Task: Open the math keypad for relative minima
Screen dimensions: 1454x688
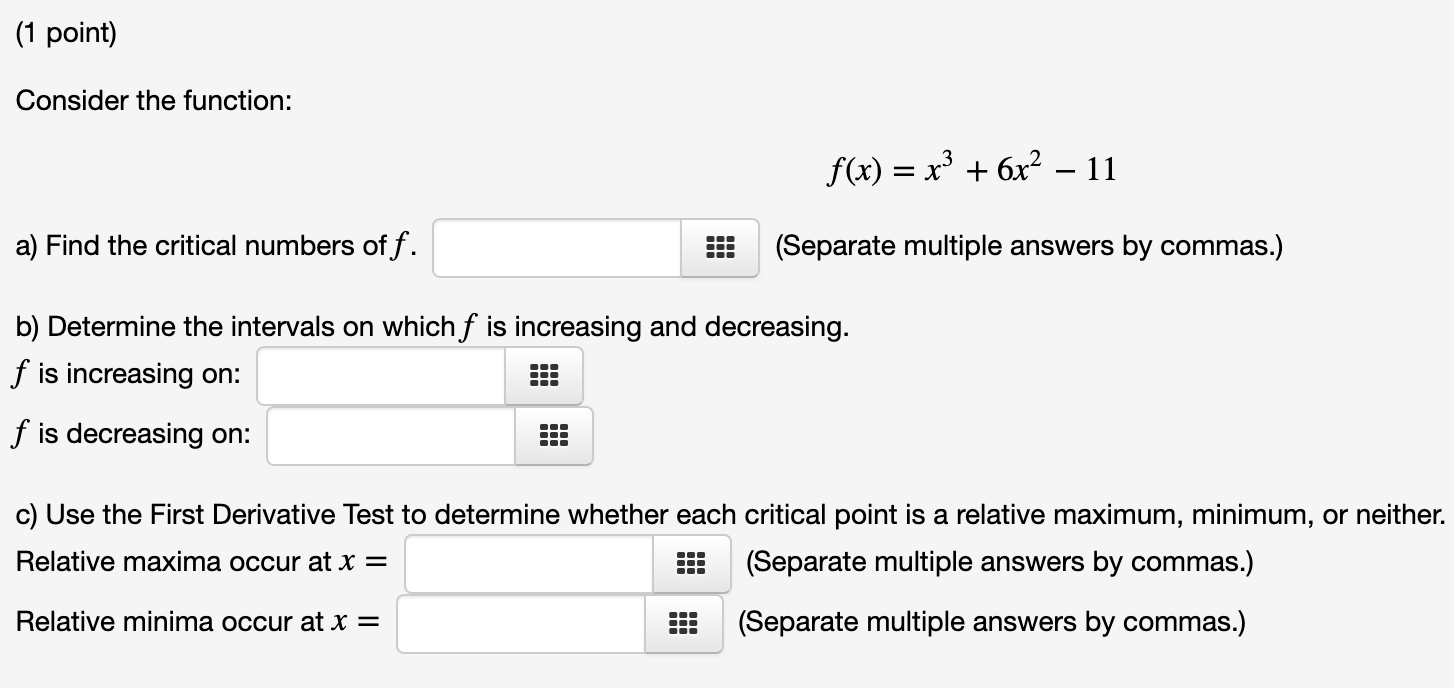Action: coord(685,622)
